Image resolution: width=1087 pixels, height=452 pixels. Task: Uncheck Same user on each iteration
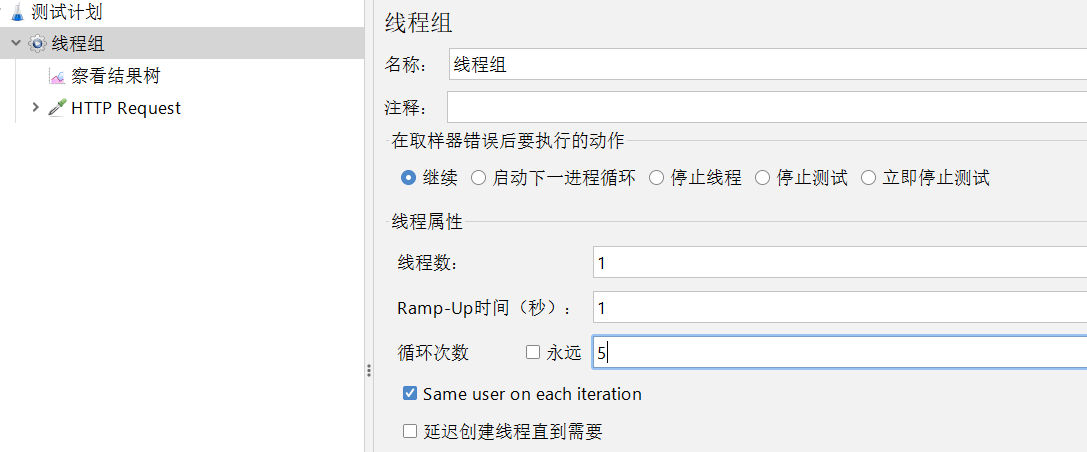click(x=409, y=394)
